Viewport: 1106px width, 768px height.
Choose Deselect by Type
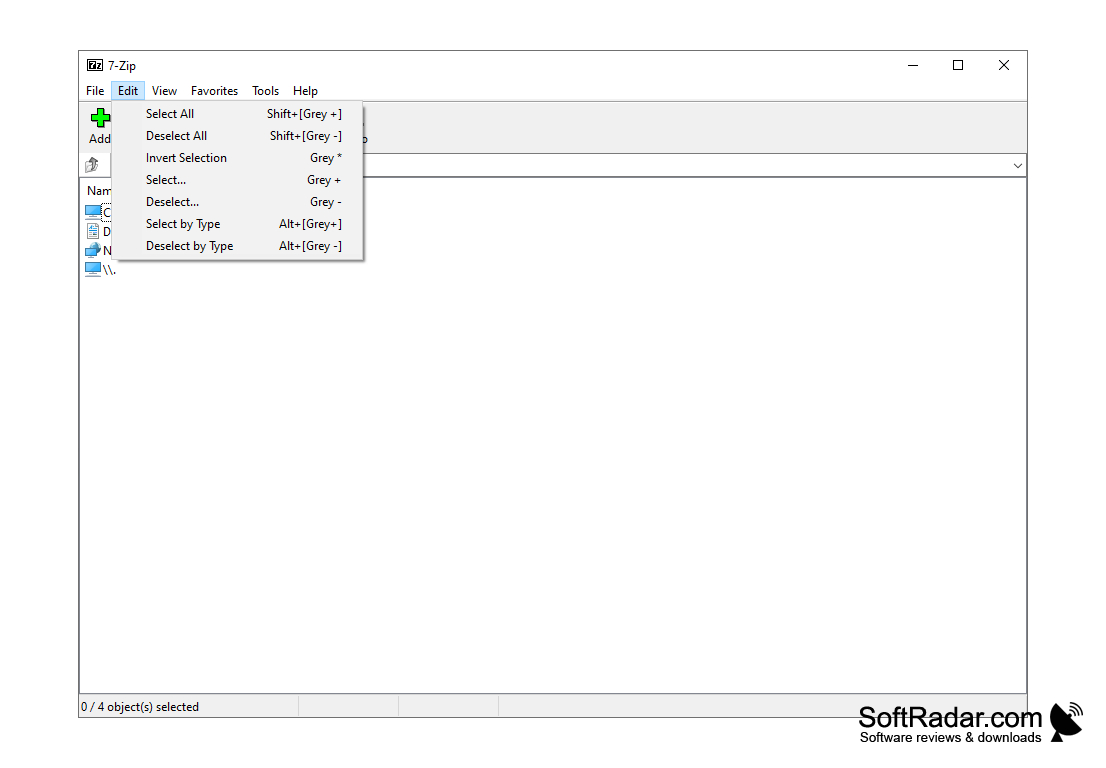click(189, 245)
